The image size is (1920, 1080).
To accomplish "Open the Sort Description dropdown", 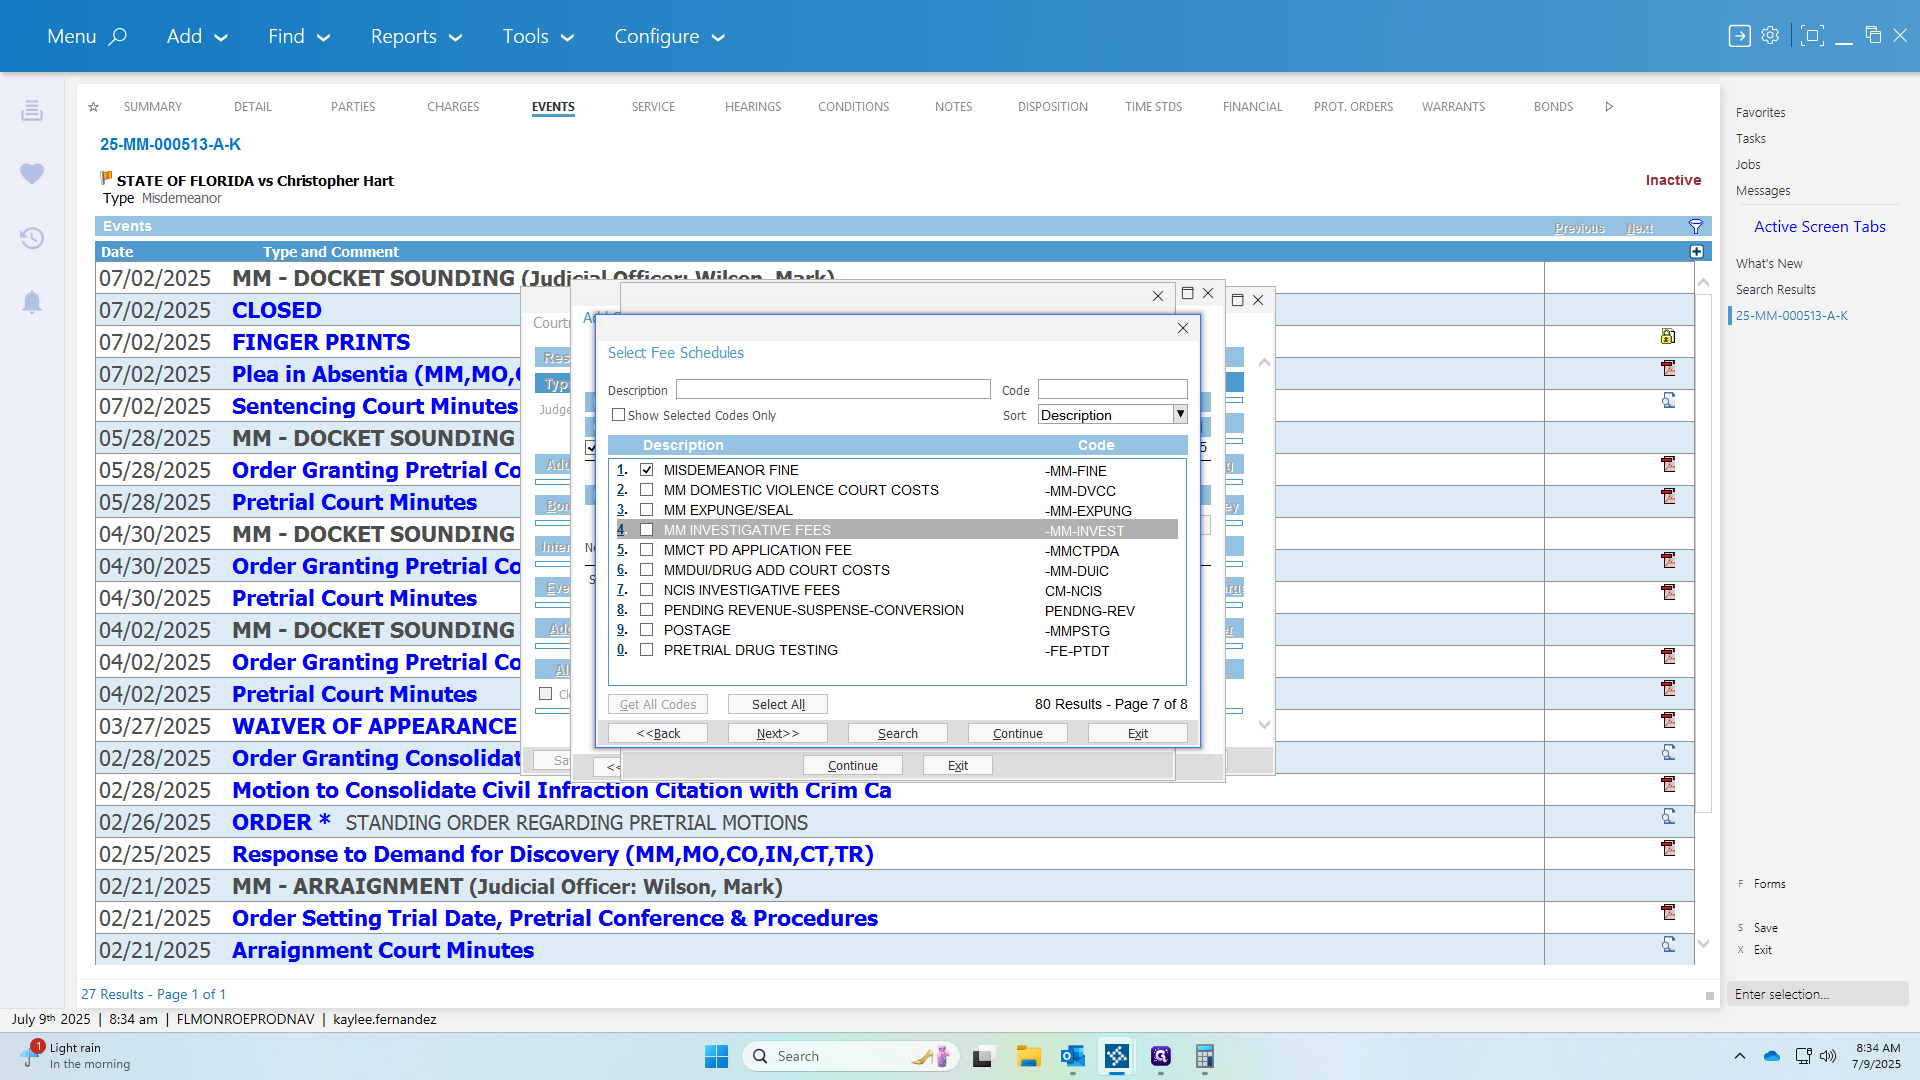I will (x=1180, y=414).
